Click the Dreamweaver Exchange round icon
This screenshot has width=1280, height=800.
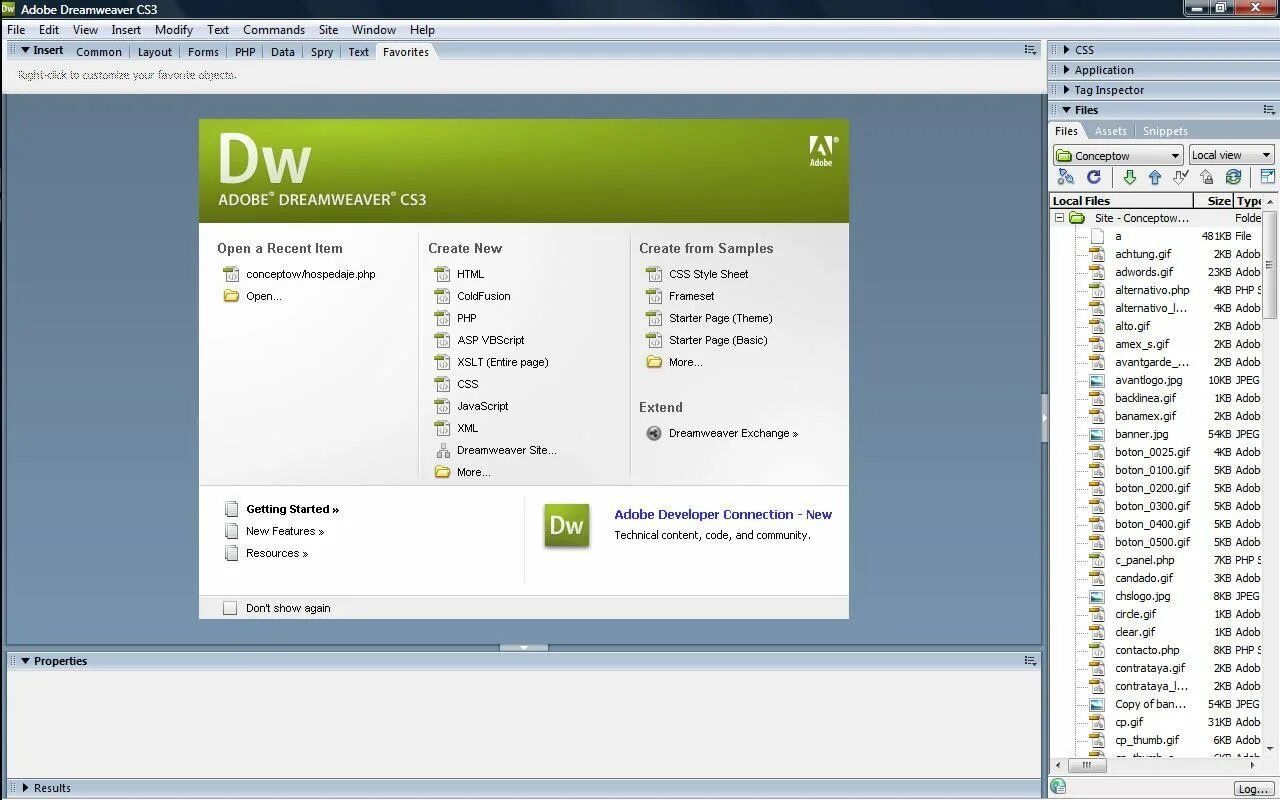[x=654, y=433]
